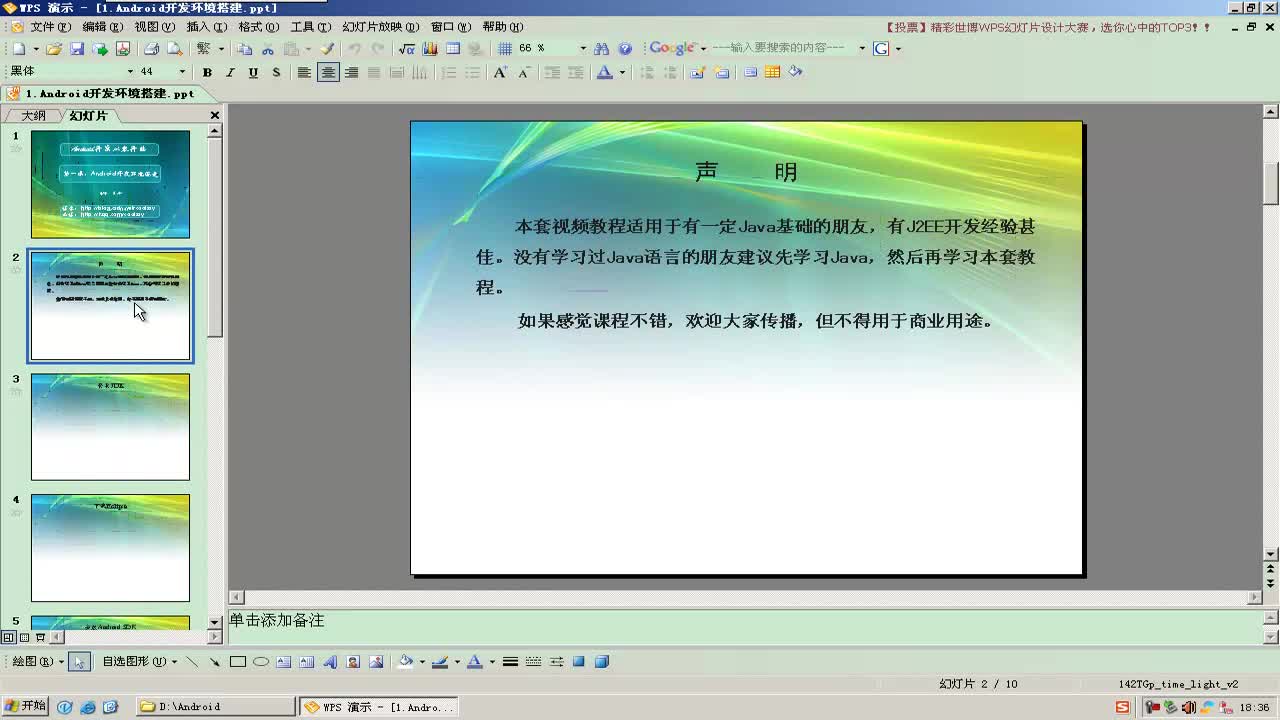This screenshot has width=1280, height=720.
Task: Switch to the 大纲 (Outline) tab
Action: click(x=34, y=116)
